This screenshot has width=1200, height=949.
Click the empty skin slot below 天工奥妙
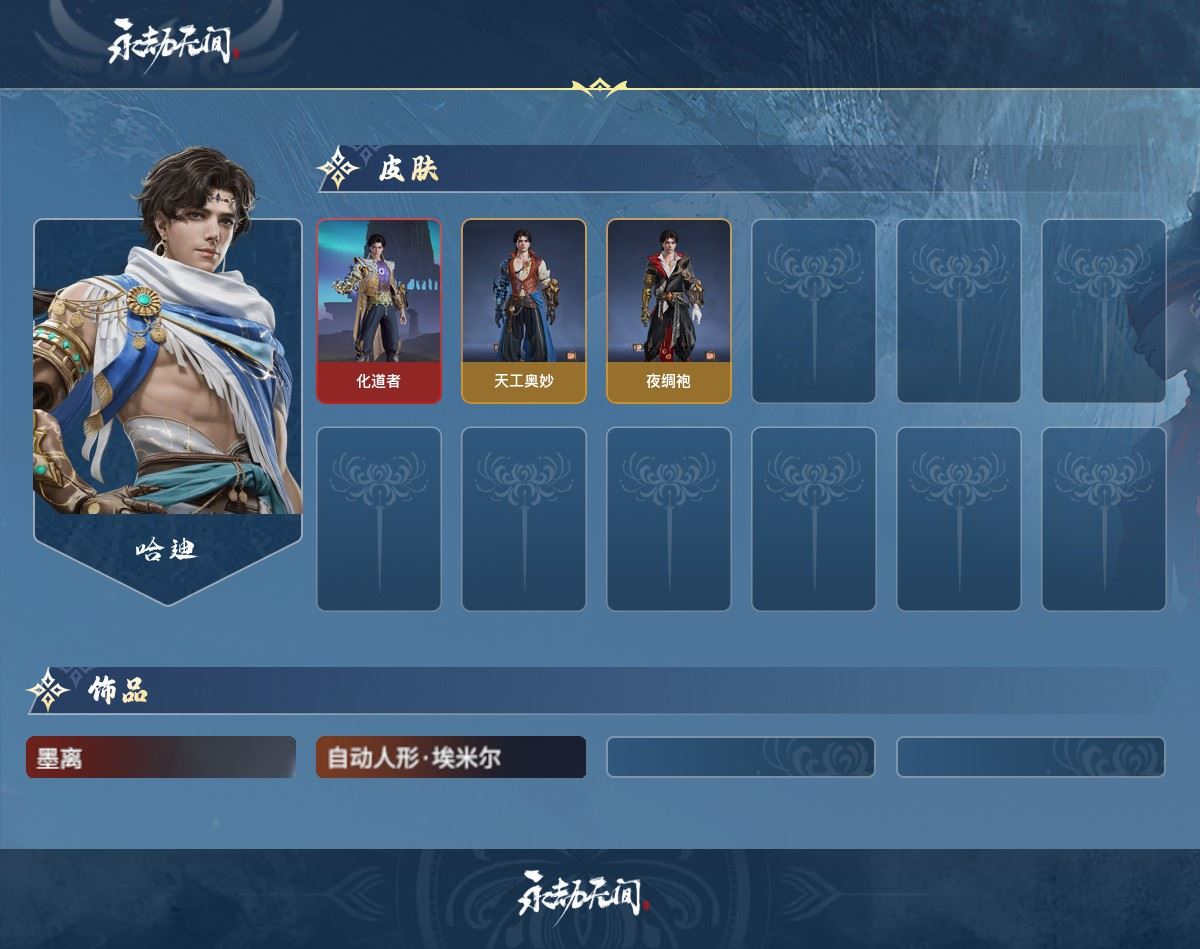click(x=524, y=519)
